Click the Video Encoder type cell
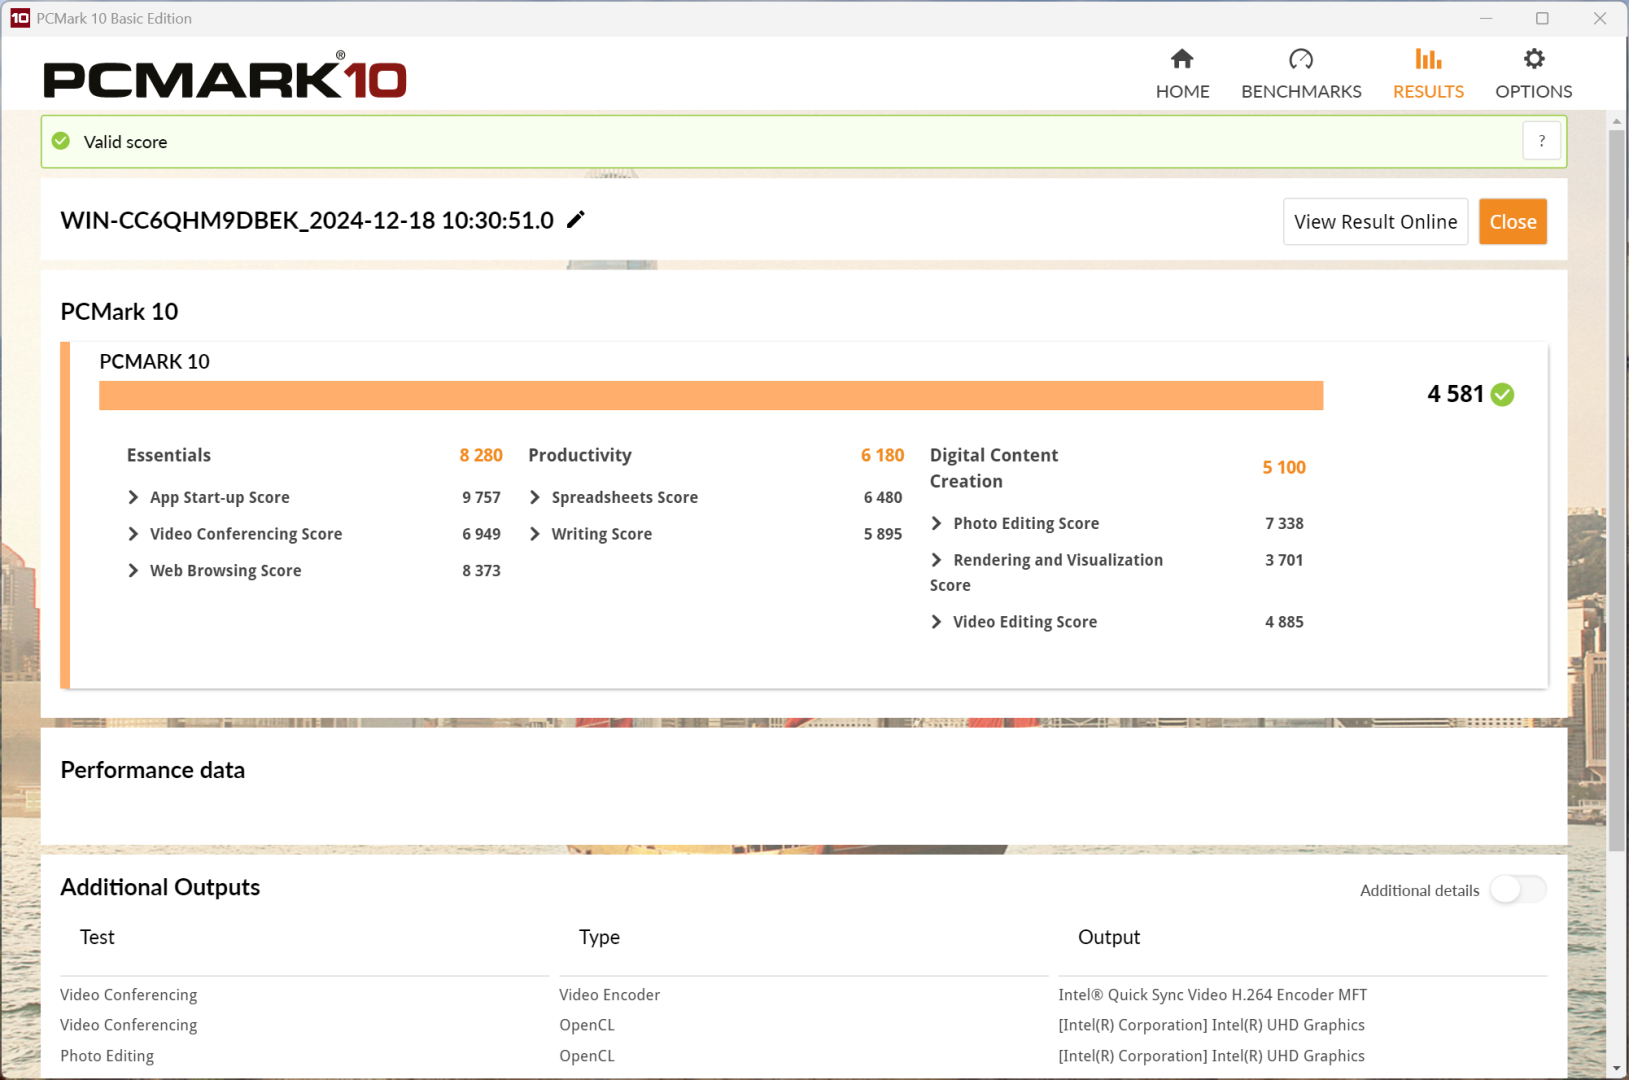 point(609,995)
